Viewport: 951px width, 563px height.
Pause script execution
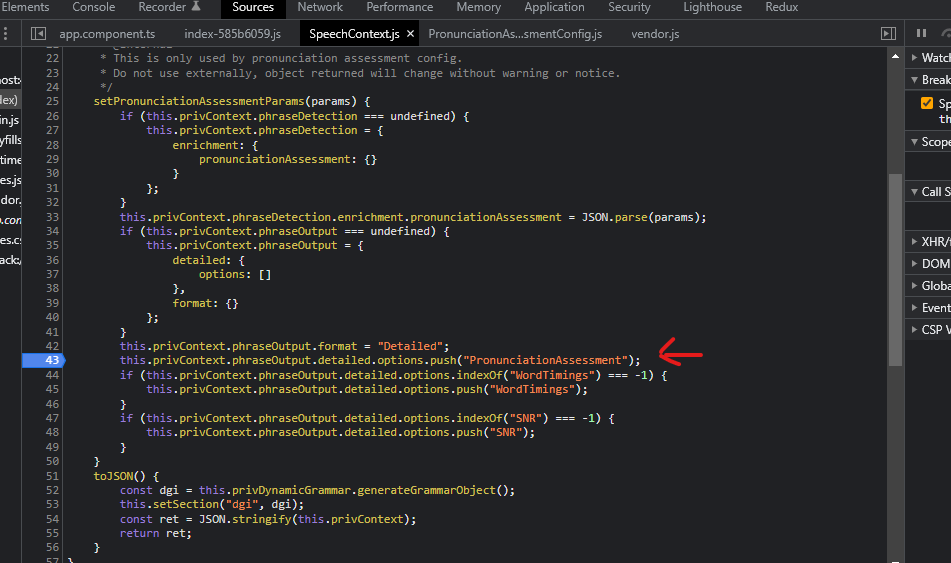921,33
